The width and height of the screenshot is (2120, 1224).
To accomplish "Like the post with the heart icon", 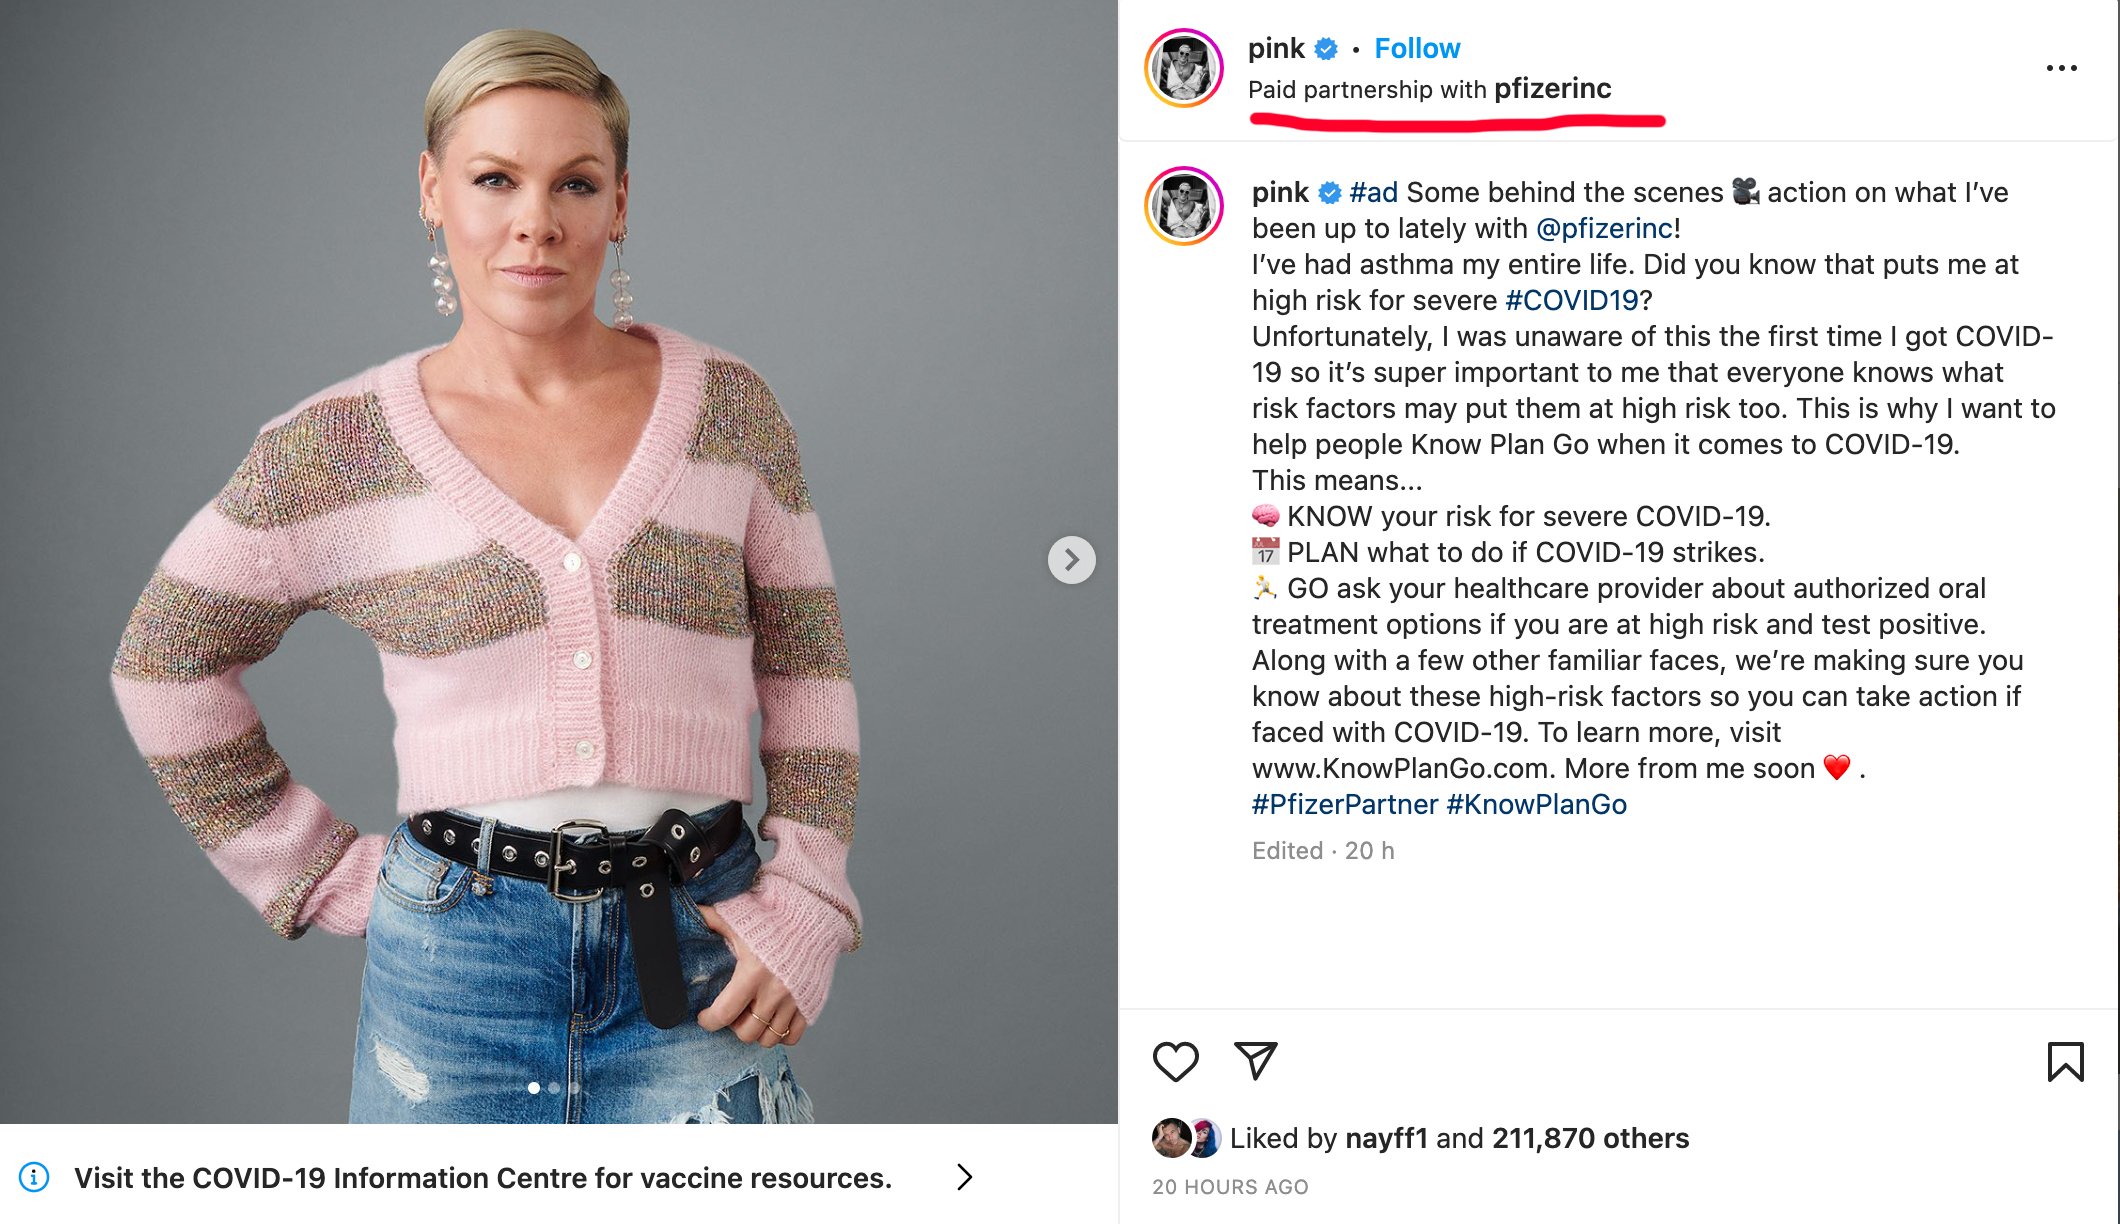I will click(1175, 1061).
